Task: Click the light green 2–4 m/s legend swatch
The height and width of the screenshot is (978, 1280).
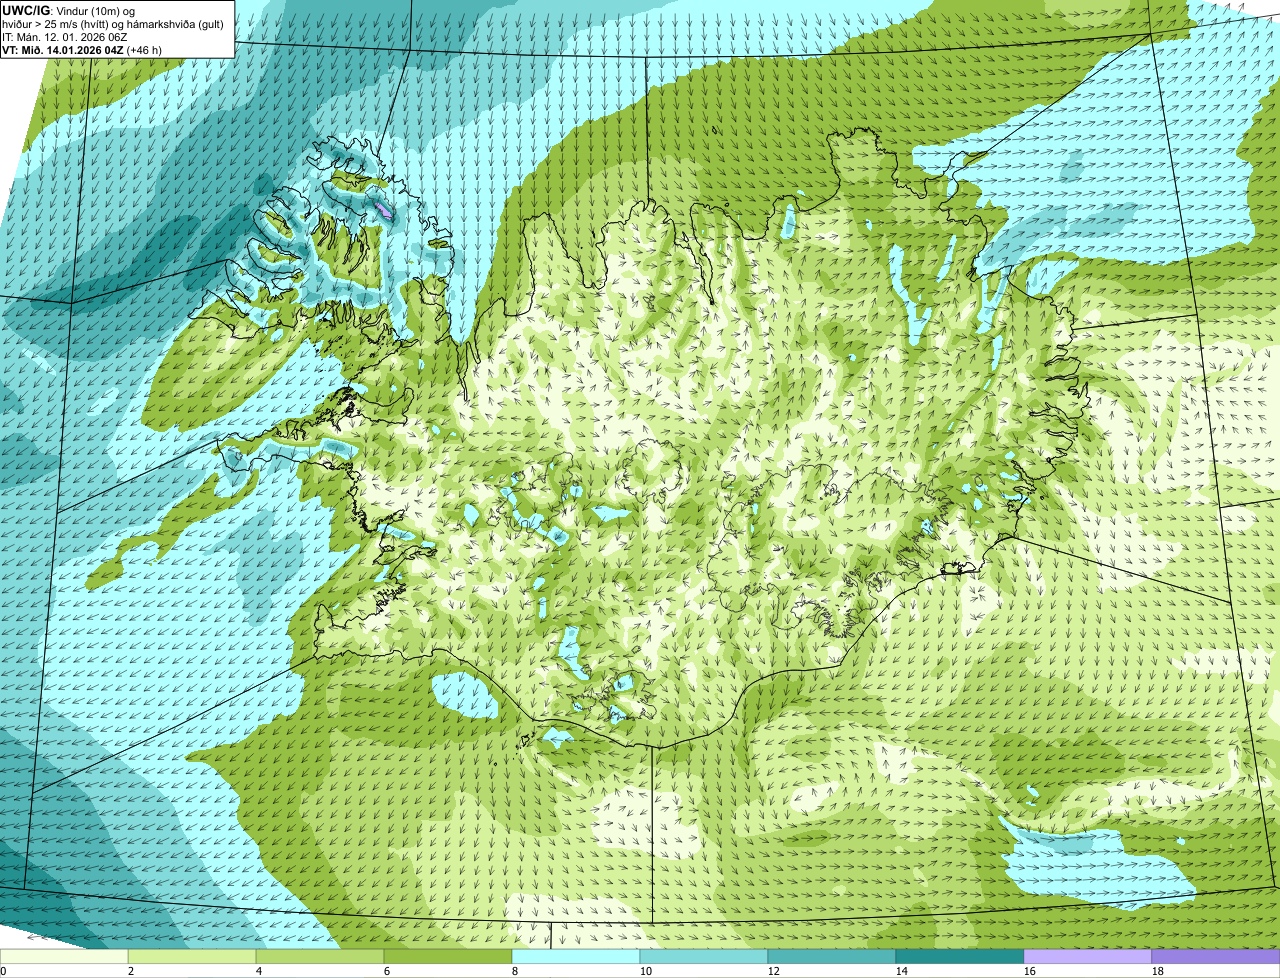Action: tap(192, 956)
